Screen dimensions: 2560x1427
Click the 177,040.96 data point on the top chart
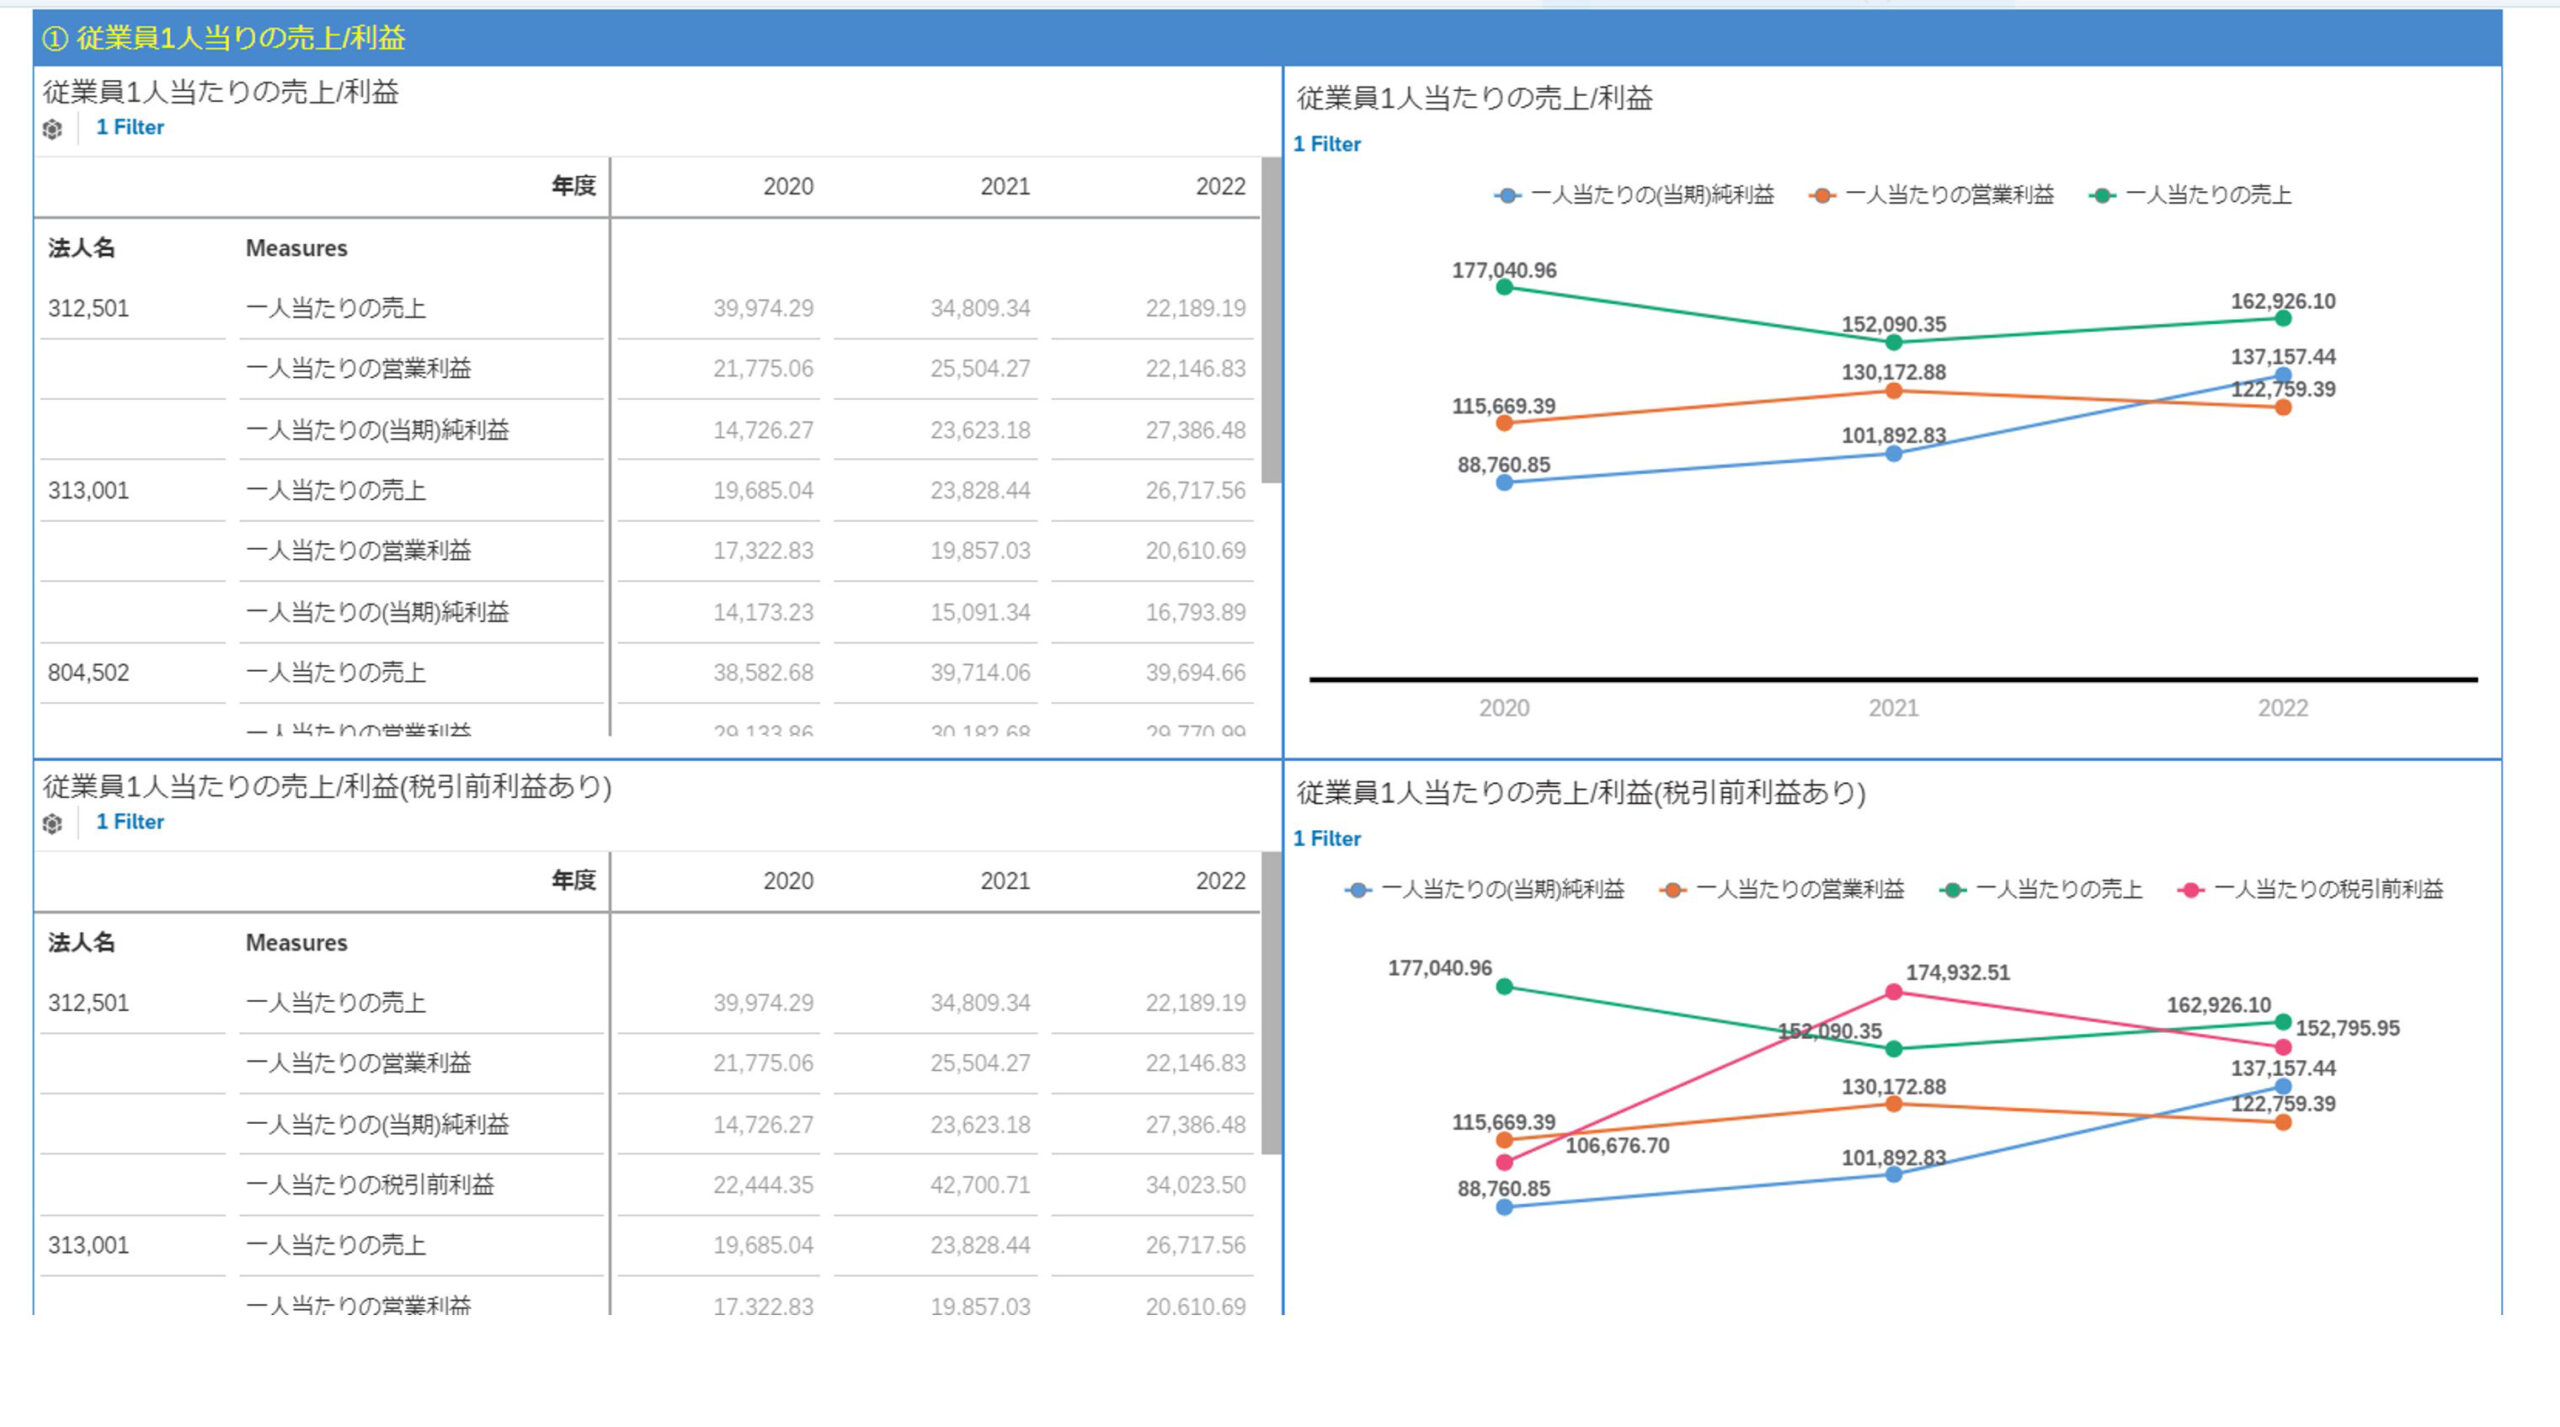[1504, 288]
